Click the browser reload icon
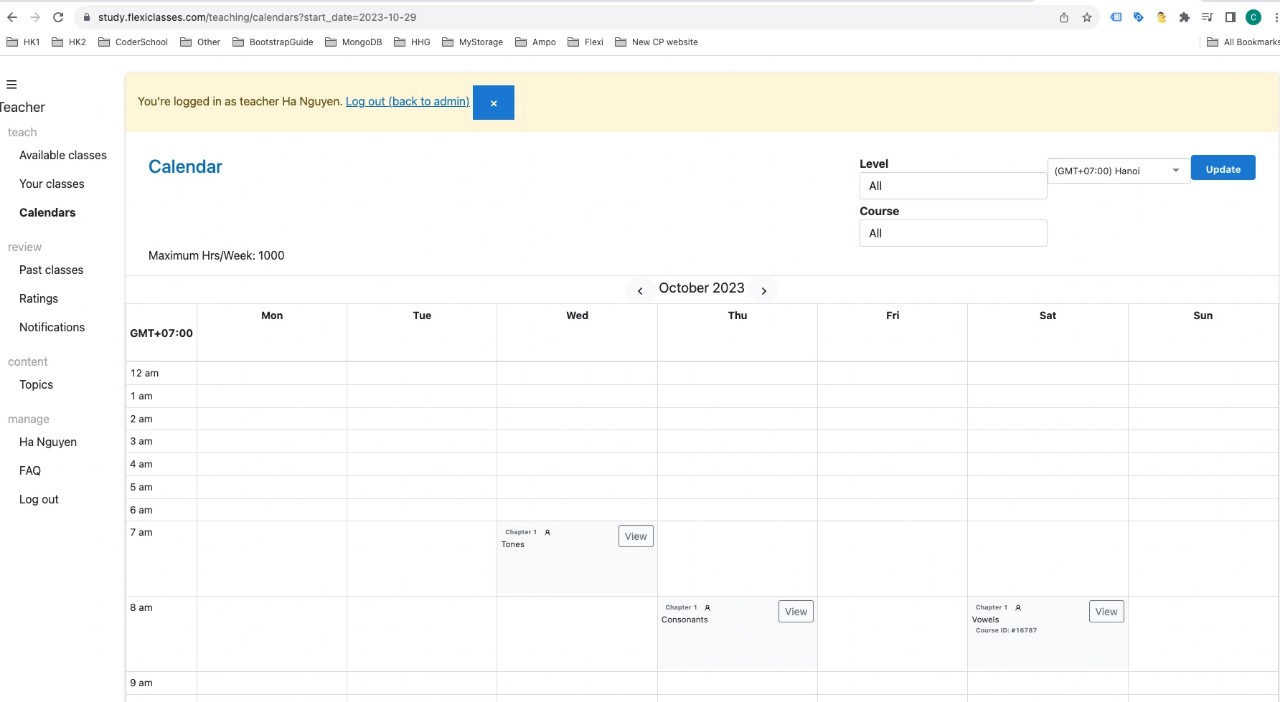 [x=58, y=17]
